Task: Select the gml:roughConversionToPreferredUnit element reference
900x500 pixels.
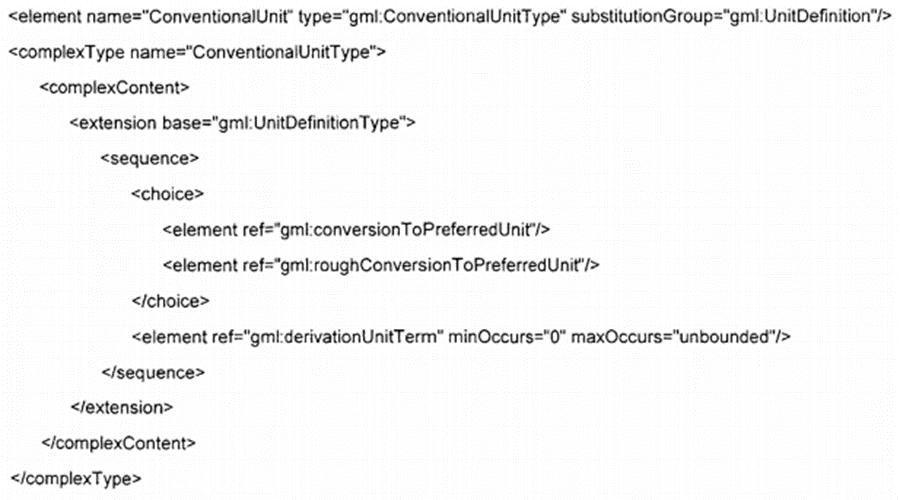Action: tap(381, 266)
